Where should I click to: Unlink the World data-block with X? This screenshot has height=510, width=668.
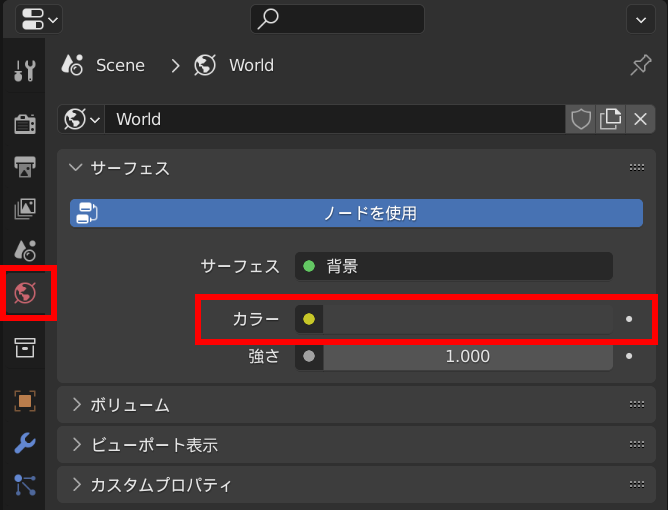(x=641, y=119)
